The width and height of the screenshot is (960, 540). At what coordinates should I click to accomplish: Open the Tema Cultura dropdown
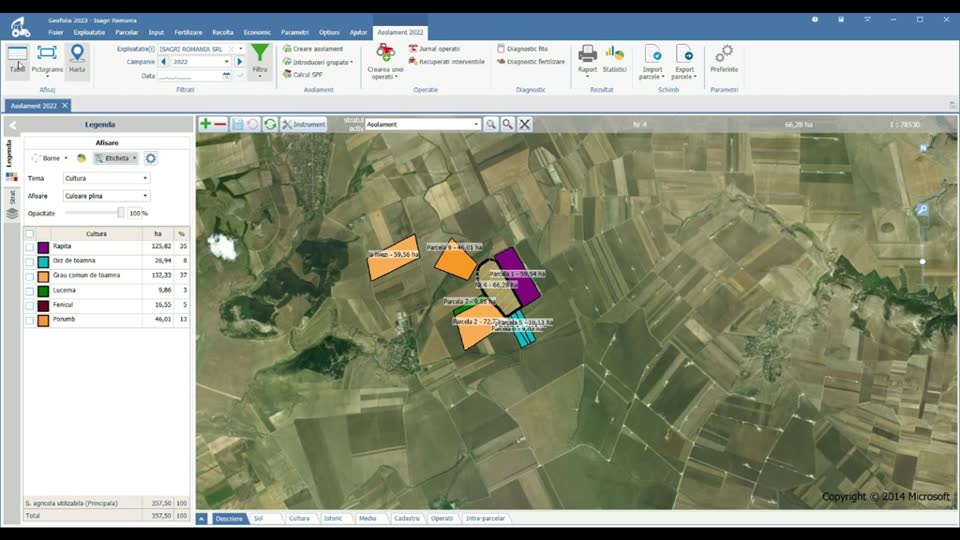(x=107, y=178)
